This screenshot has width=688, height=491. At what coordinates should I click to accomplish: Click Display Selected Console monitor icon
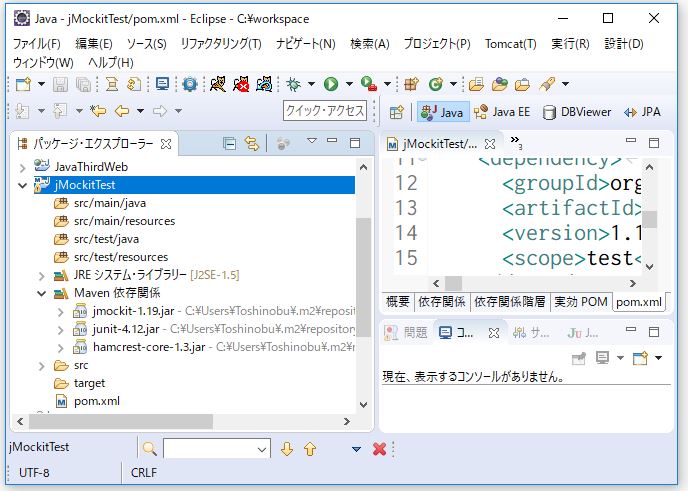602,358
